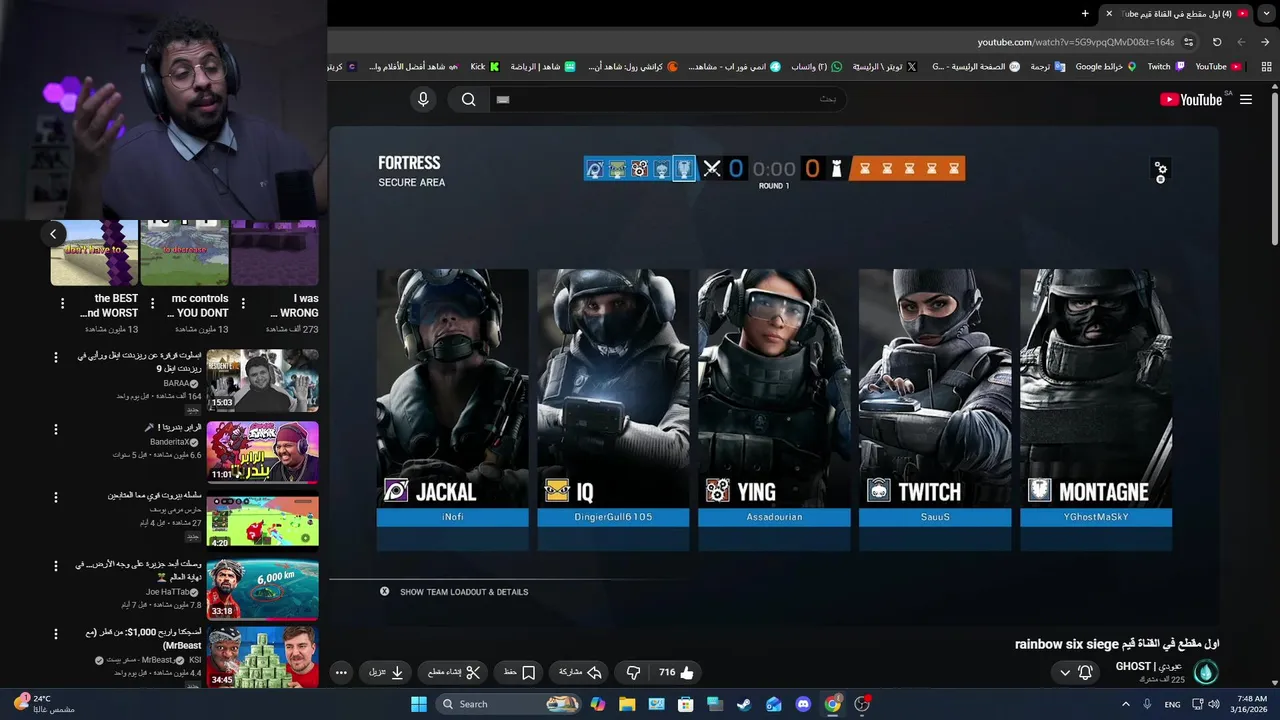Create a clip with scissors button
This screenshot has height=720, width=1280.
tap(452, 673)
